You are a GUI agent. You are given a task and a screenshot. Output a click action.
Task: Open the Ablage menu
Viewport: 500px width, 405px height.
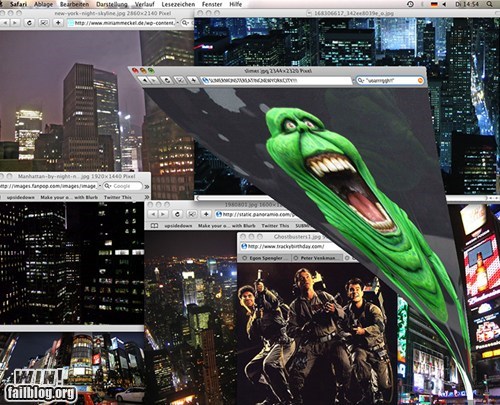tap(43, 4)
